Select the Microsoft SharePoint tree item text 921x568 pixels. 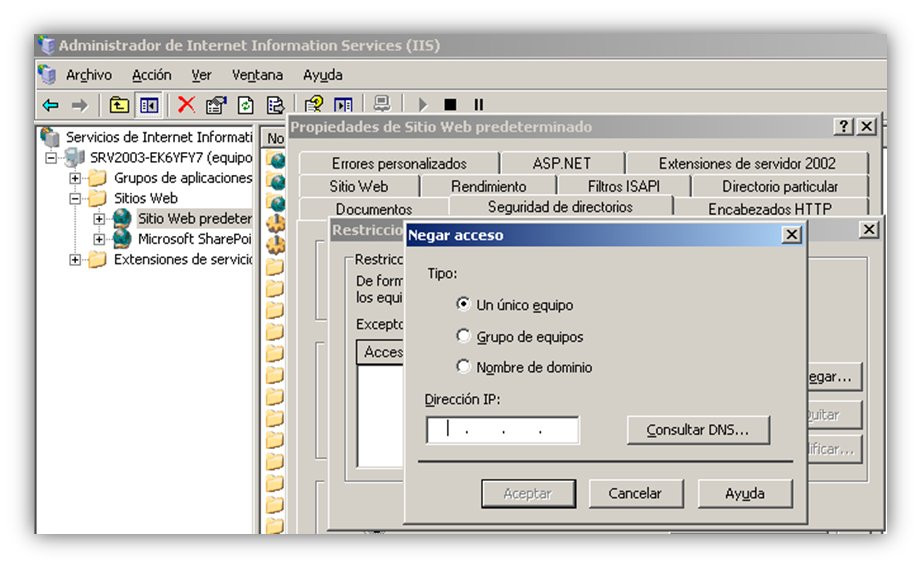[194, 239]
